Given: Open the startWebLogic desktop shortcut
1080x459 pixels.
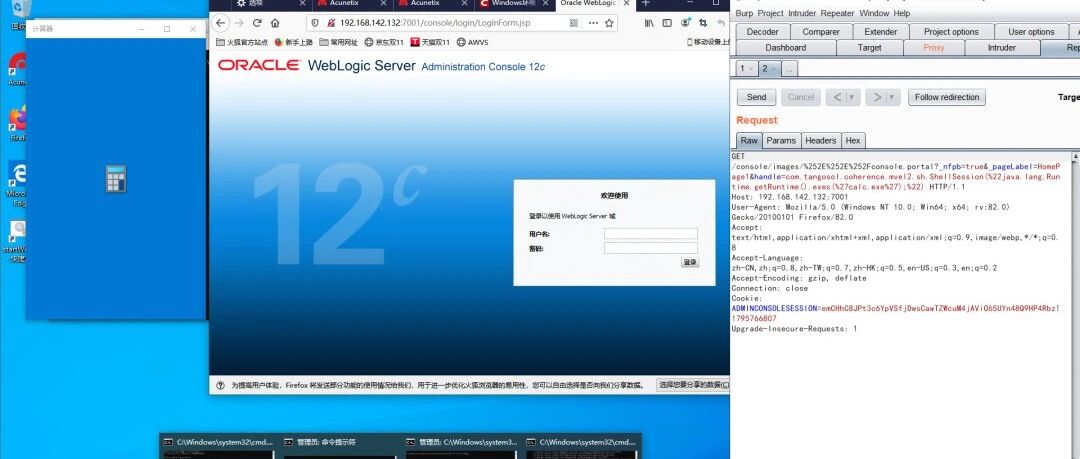Looking at the screenshot, I should [15, 241].
